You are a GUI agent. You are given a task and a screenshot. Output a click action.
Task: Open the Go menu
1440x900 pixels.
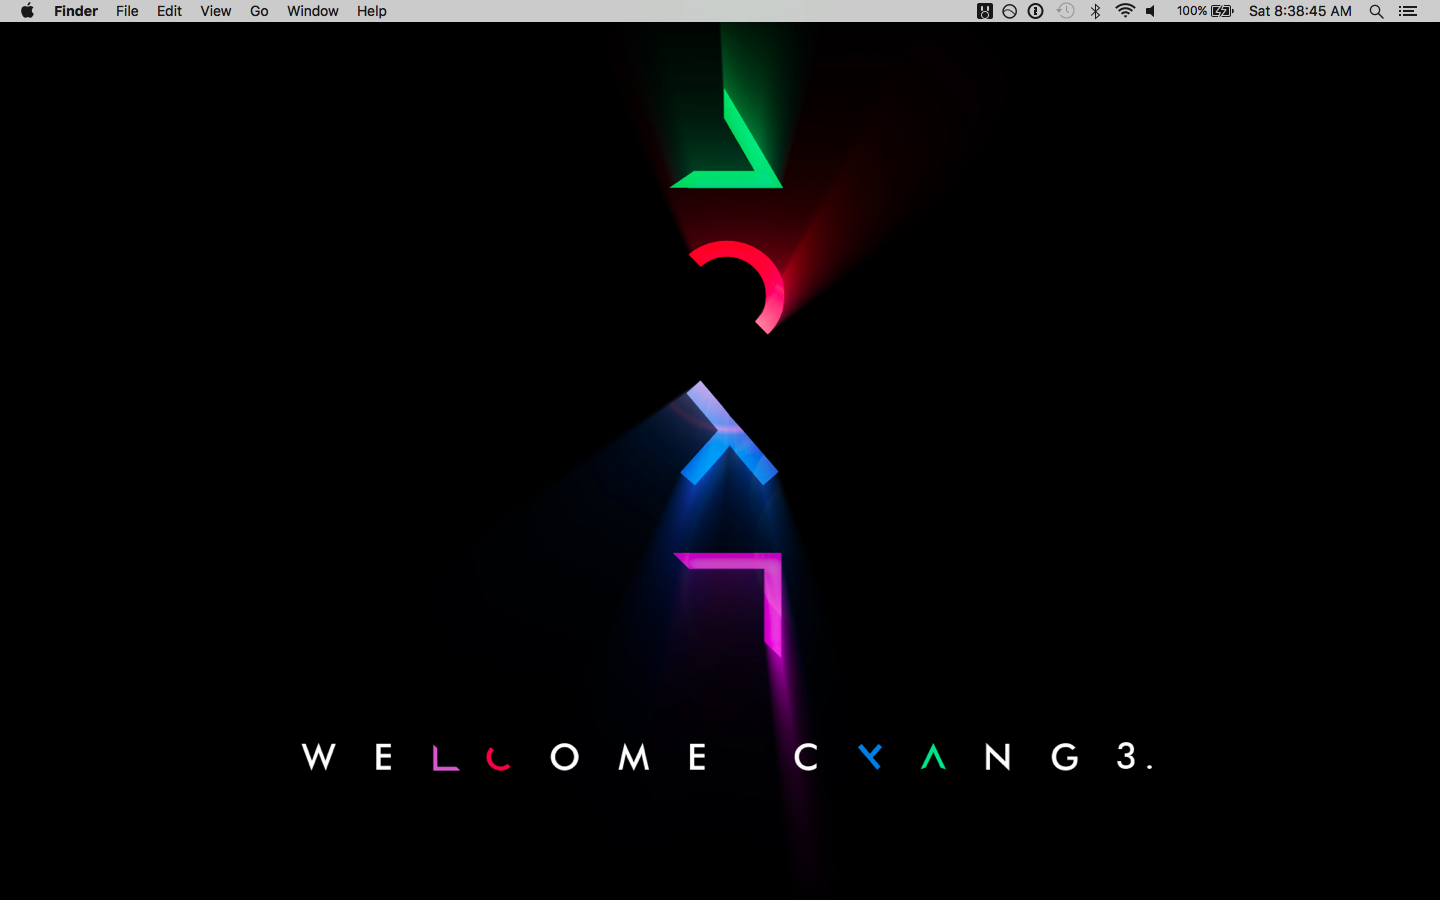tap(259, 11)
